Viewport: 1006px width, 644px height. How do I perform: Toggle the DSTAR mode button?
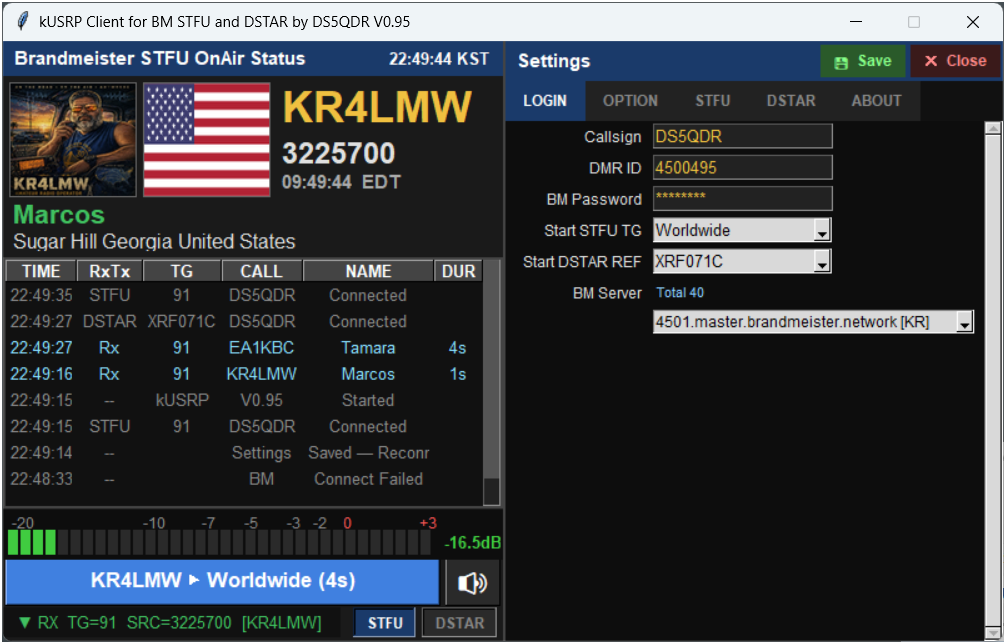point(459,623)
